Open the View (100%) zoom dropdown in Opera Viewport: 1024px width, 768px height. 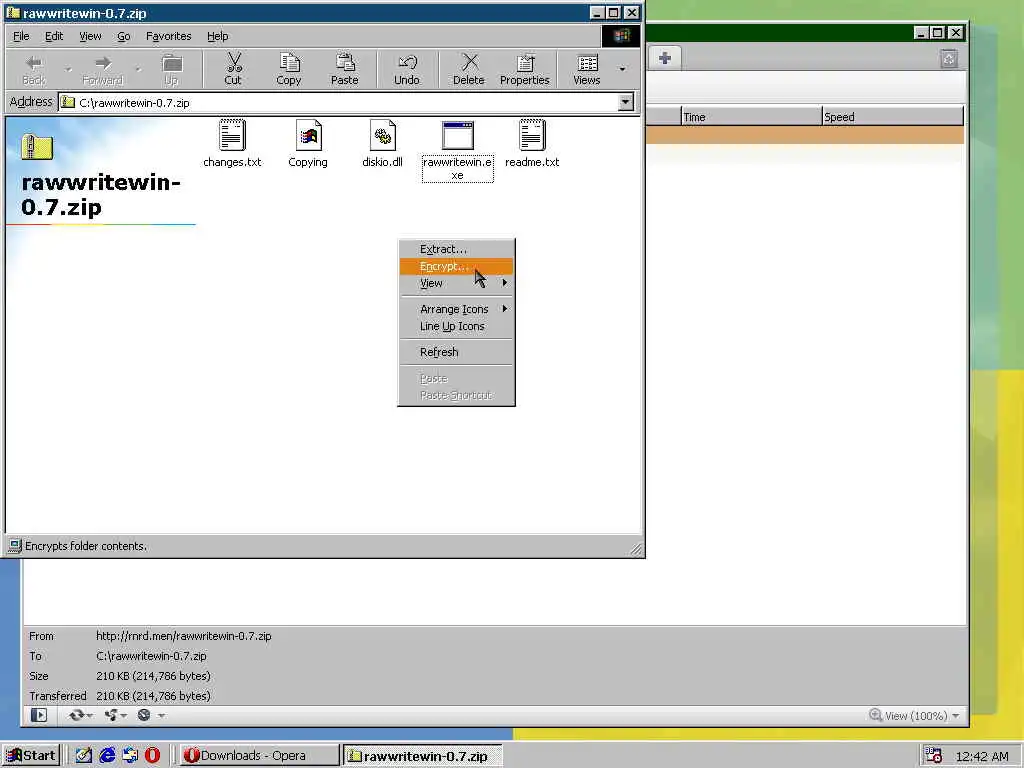(x=914, y=716)
